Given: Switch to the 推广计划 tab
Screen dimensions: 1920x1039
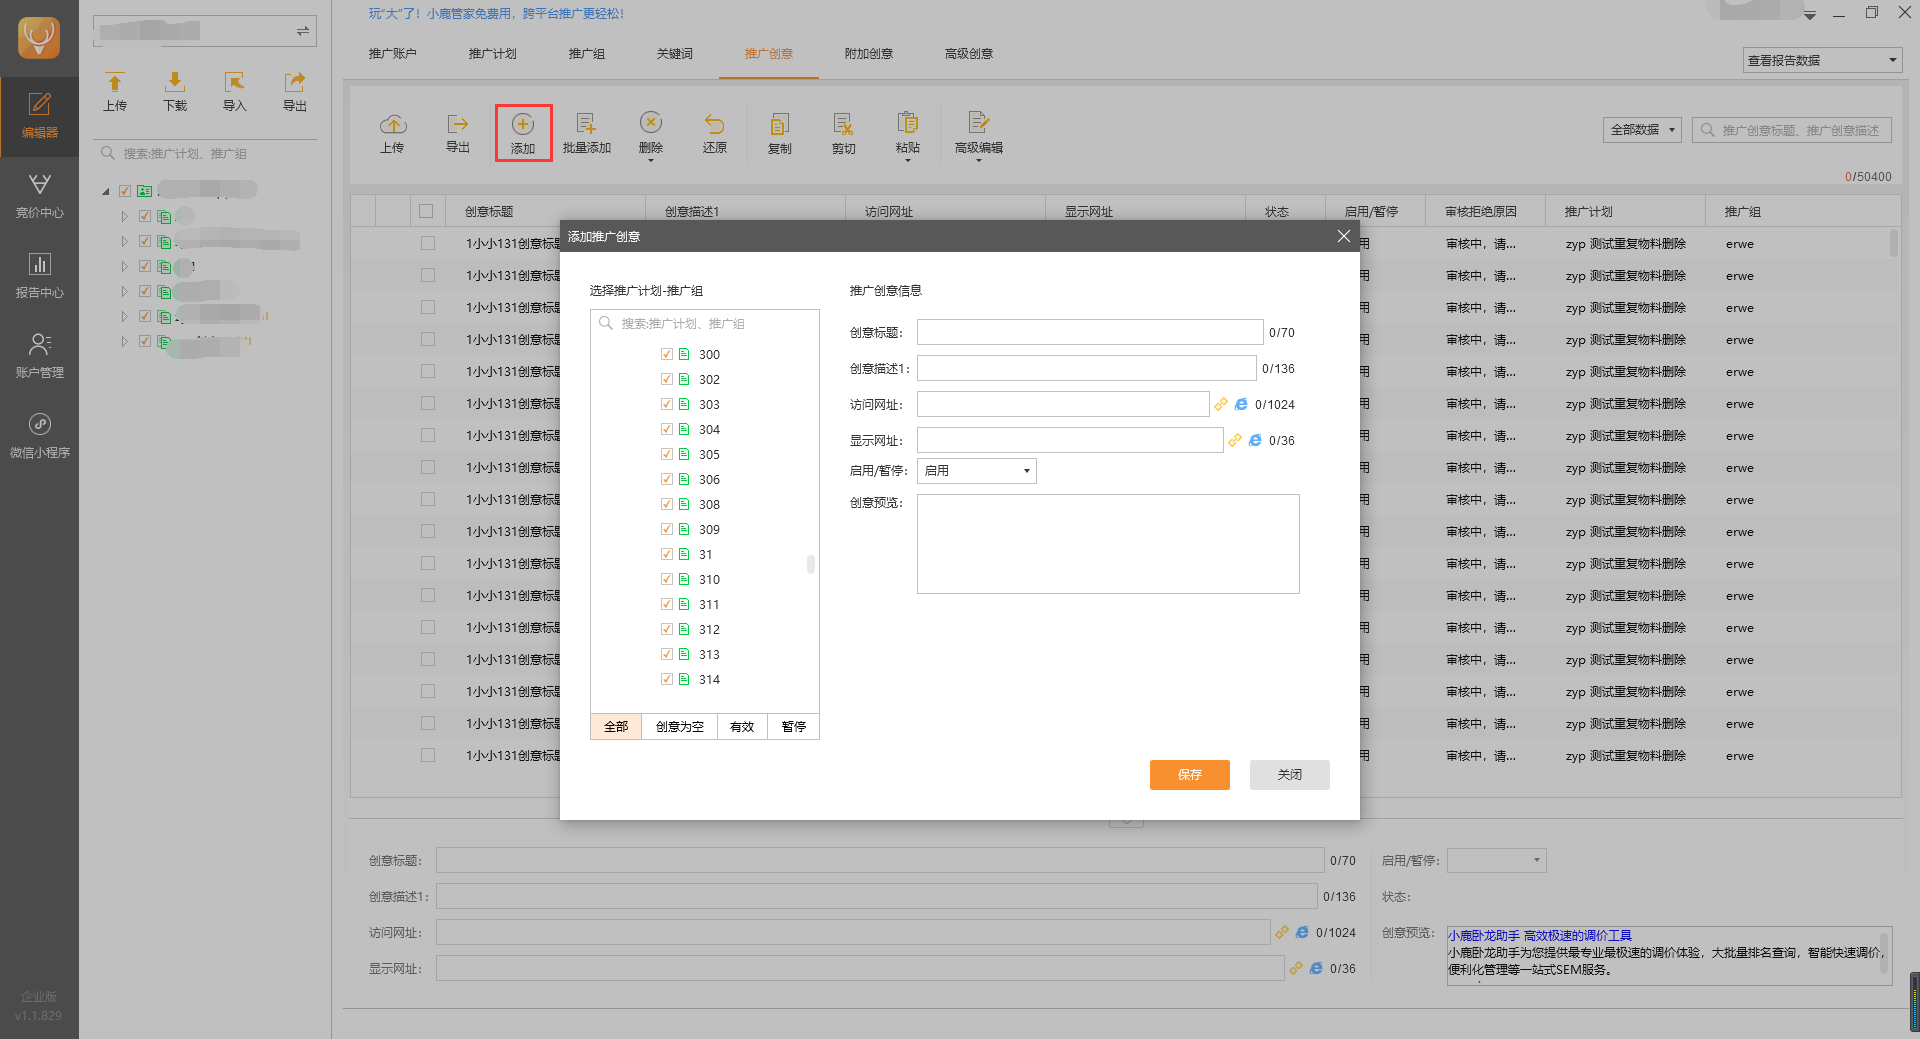Looking at the screenshot, I should tap(492, 54).
